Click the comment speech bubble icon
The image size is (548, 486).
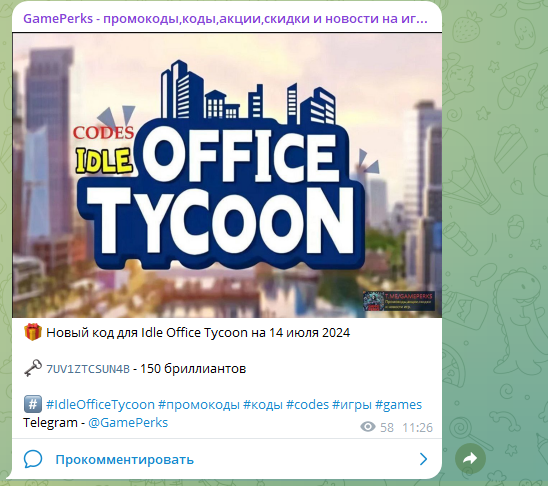click(33, 459)
